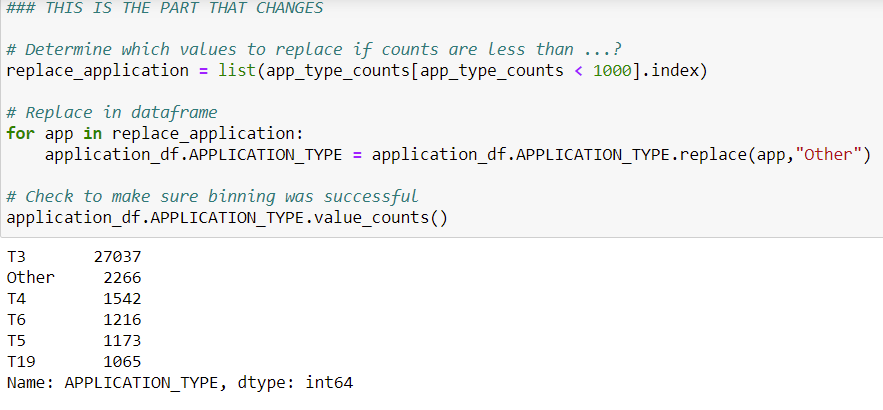Image resolution: width=883 pixels, height=410 pixels.
Task: Click the T6 output row label
Action: click(16, 320)
